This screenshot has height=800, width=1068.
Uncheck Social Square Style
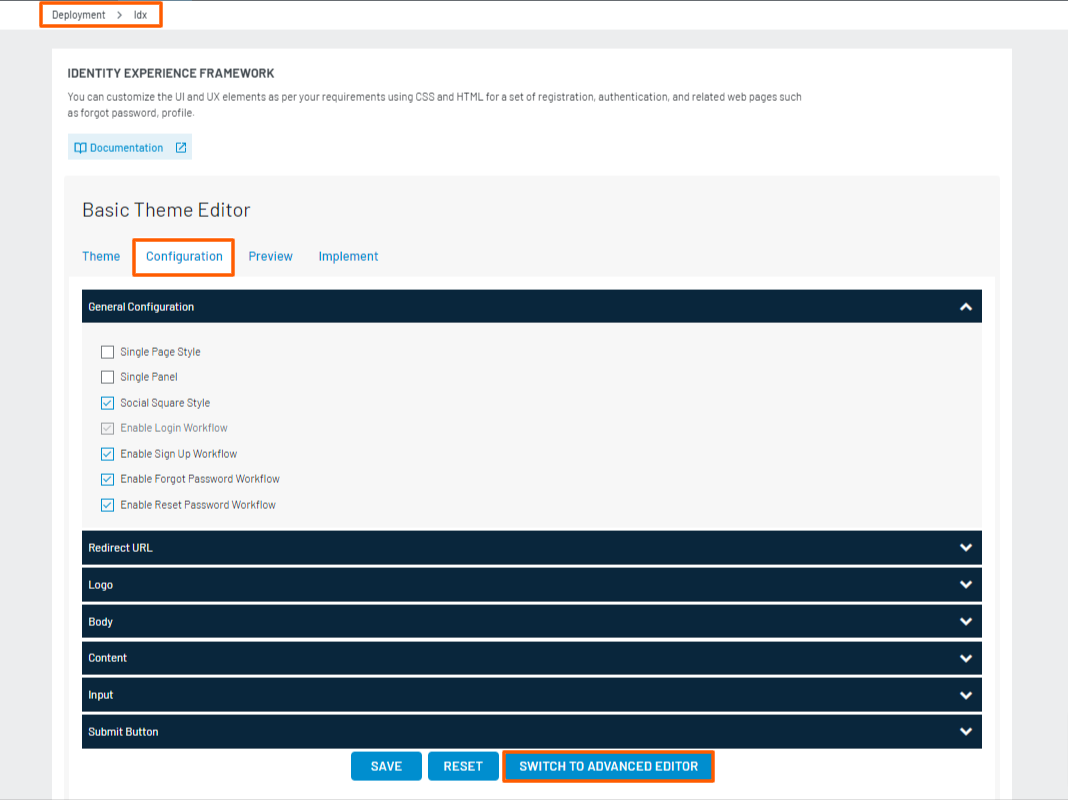108,403
